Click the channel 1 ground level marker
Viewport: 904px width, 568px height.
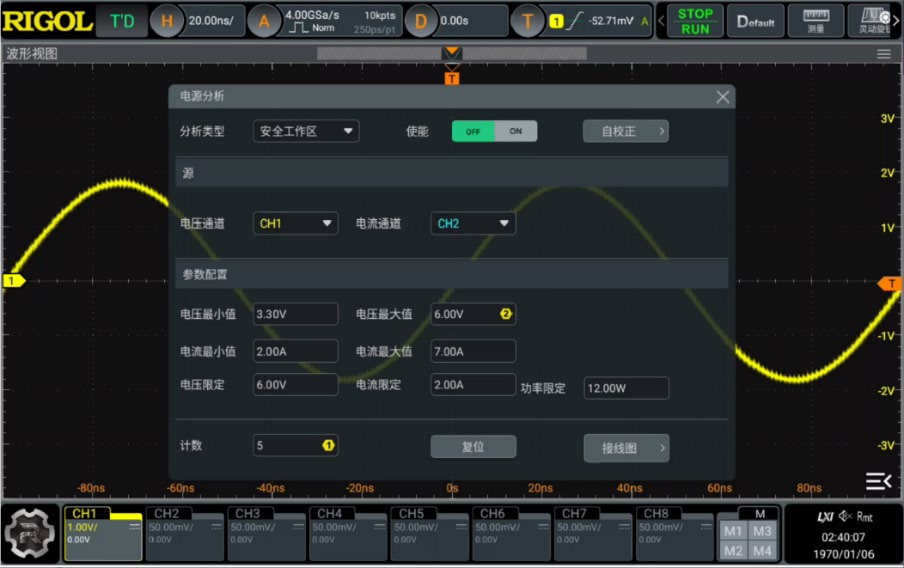click(x=14, y=281)
